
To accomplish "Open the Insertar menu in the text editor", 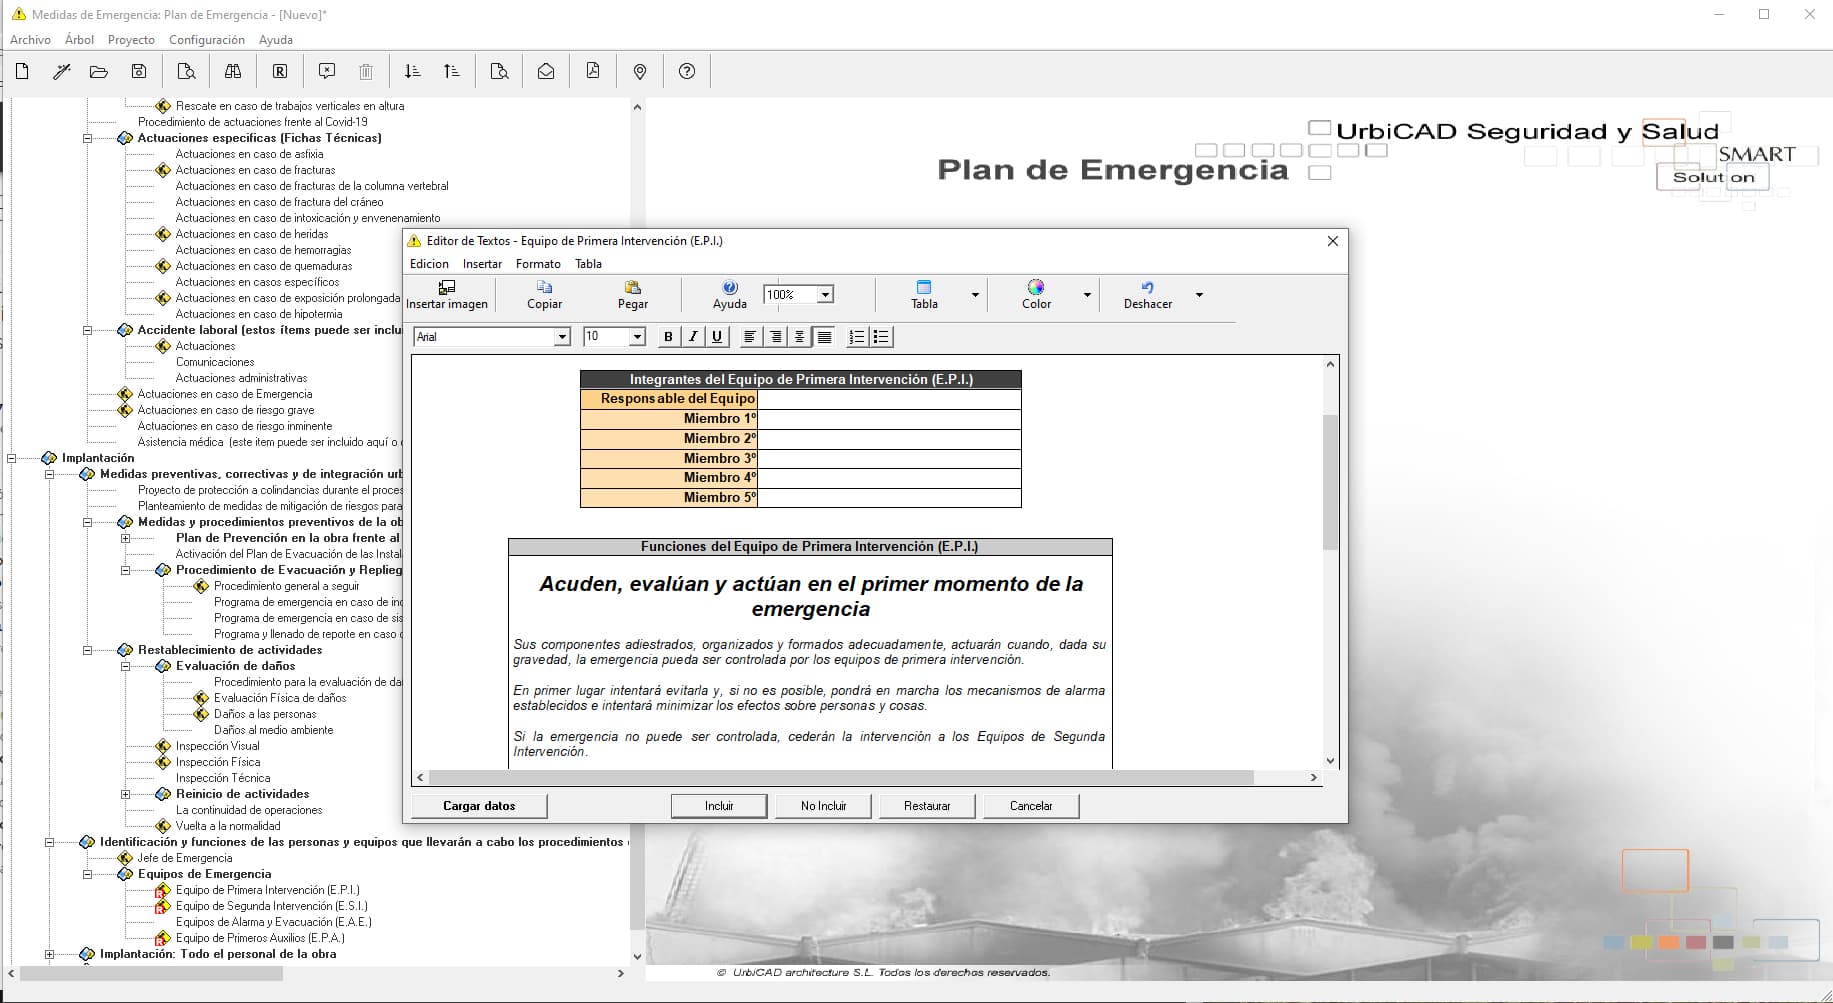I will tap(482, 264).
